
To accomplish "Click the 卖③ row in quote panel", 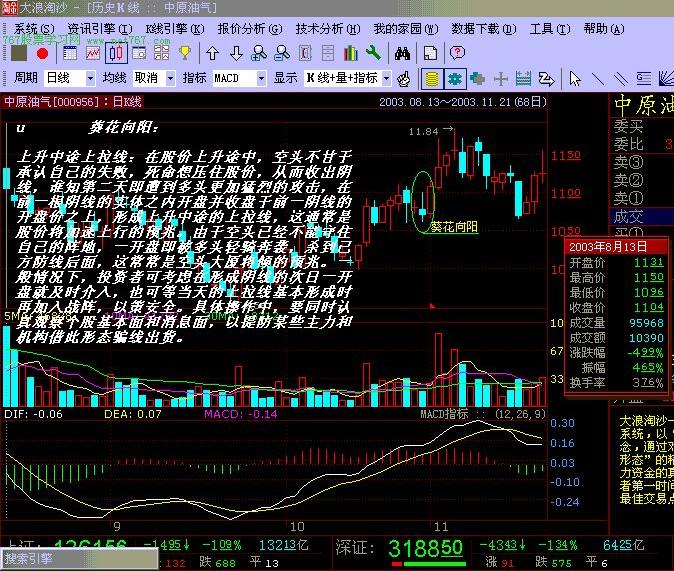I will pyautogui.click(x=641, y=163).
